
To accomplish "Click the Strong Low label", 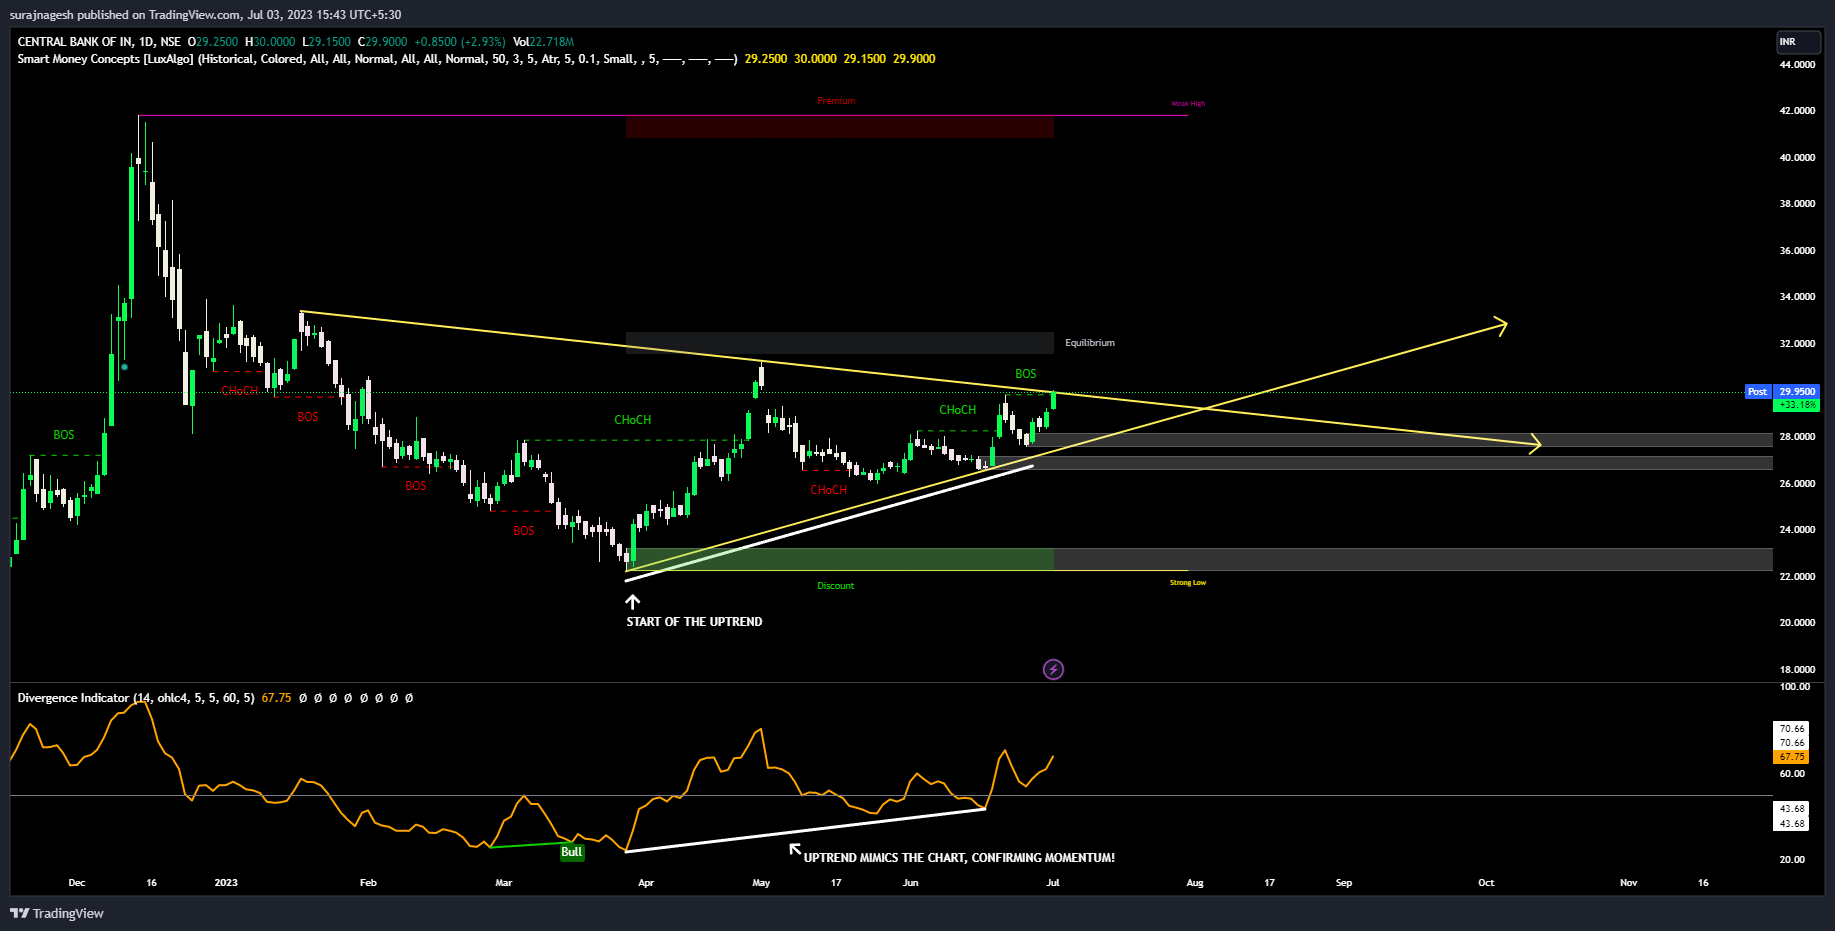I will point(1188,583).
